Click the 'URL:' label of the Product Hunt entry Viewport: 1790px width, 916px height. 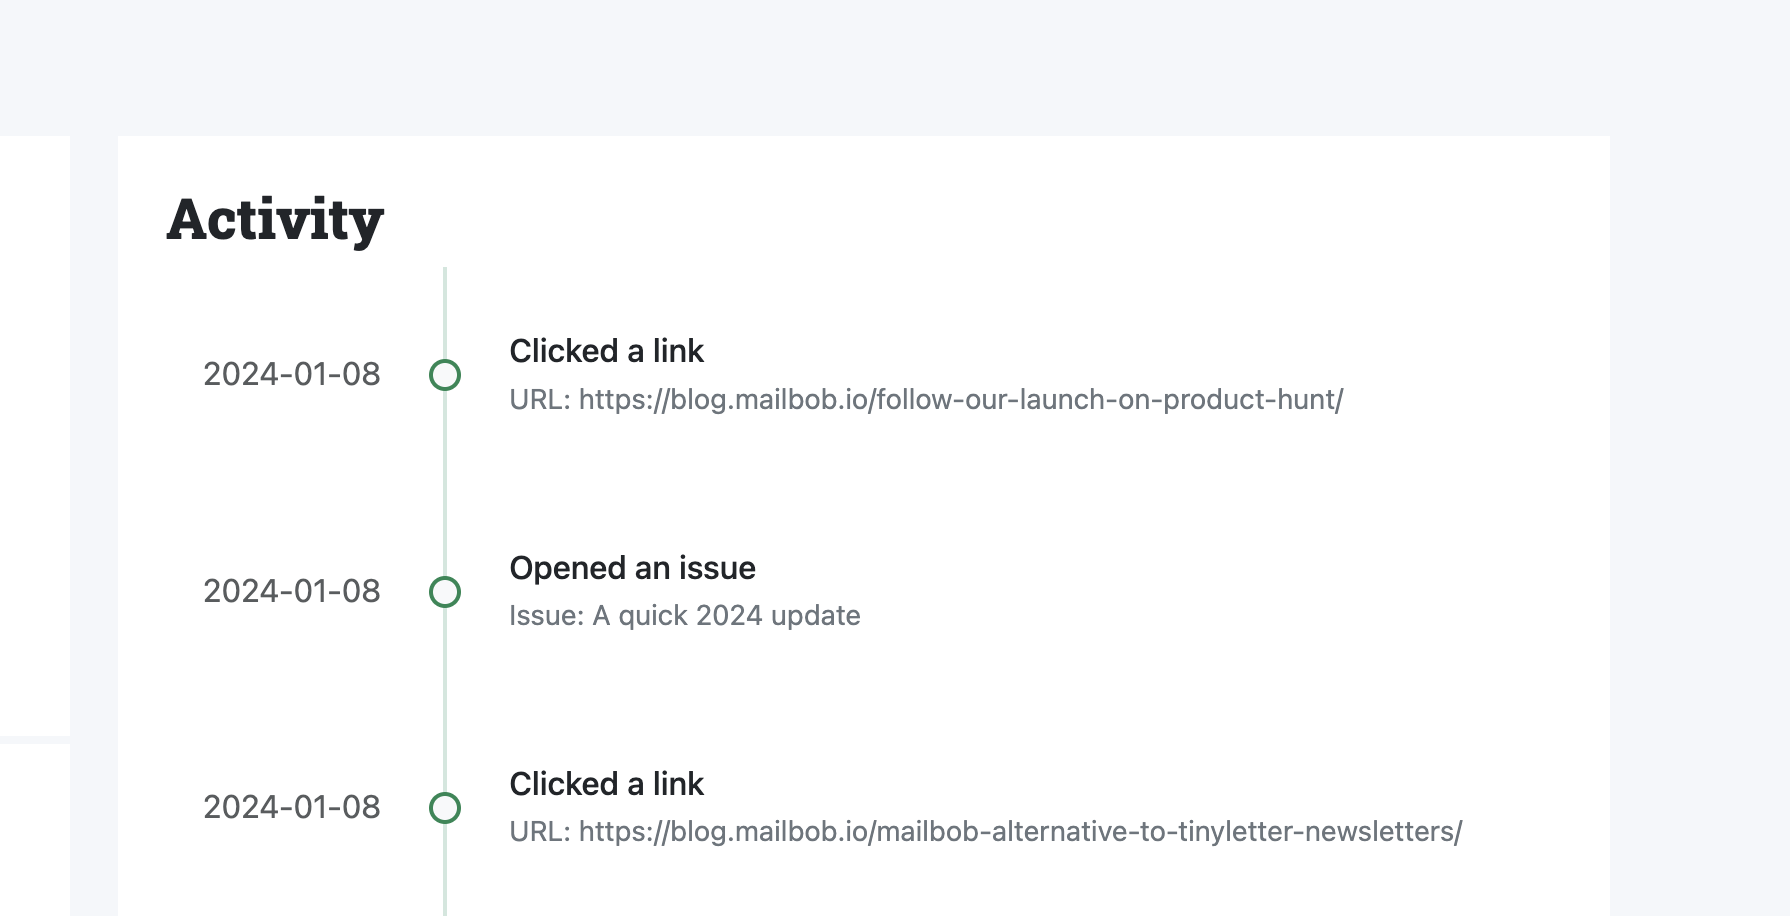pos(539,400)
